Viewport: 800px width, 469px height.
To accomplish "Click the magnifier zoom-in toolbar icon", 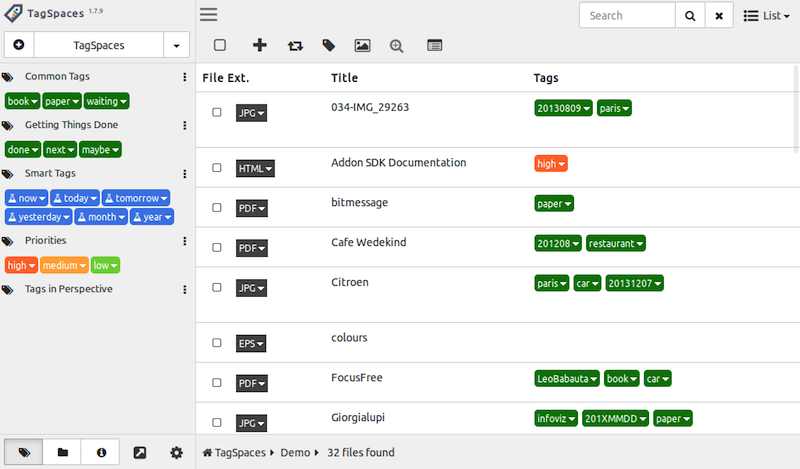I will (397, 45).
